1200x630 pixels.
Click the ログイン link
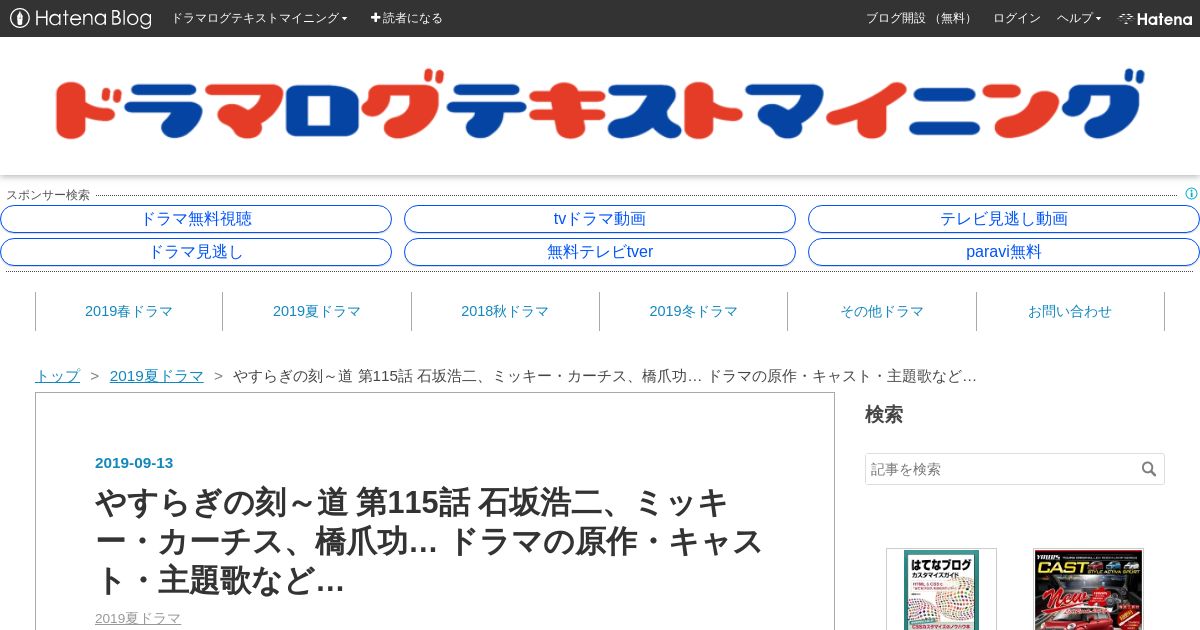(1016, 18)
